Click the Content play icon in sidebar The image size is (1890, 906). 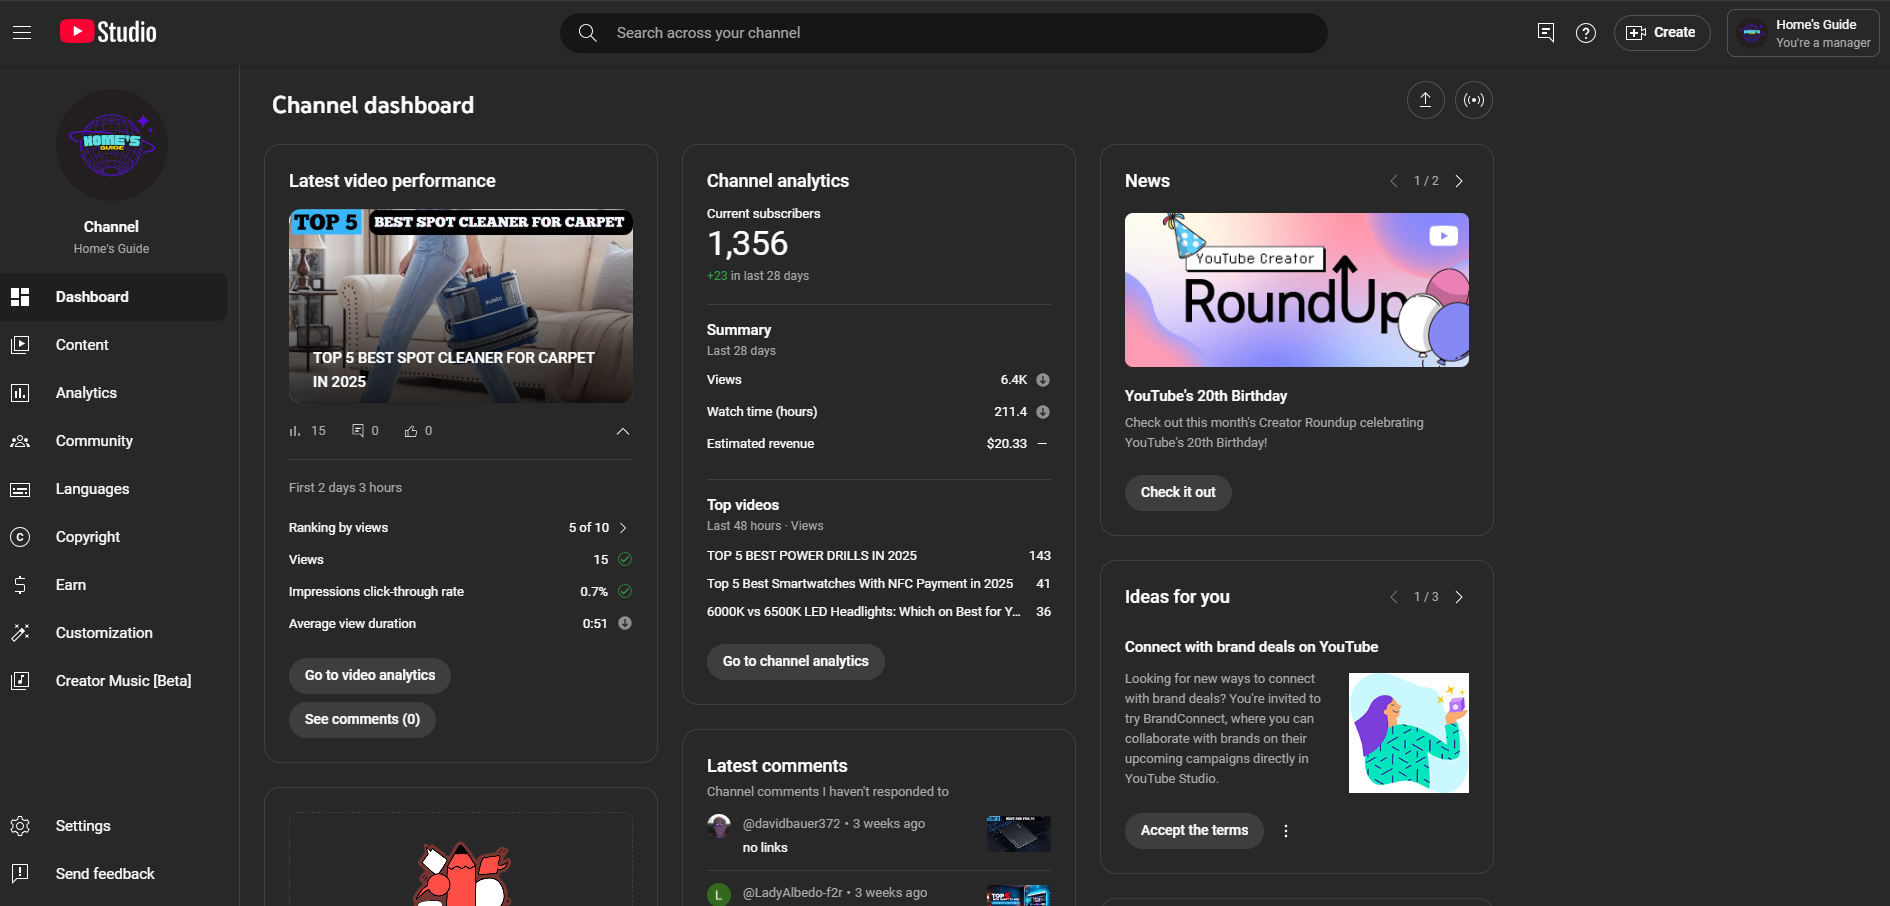(x=20, y=345)
